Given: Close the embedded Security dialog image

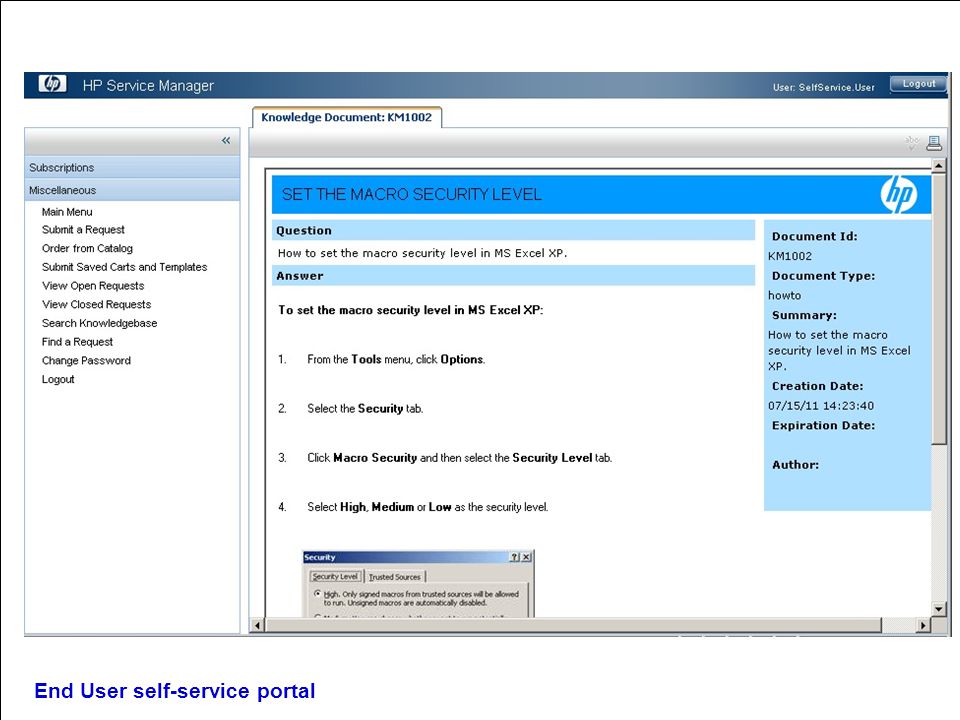Looking at the screenshot, I should click(526, 557).
